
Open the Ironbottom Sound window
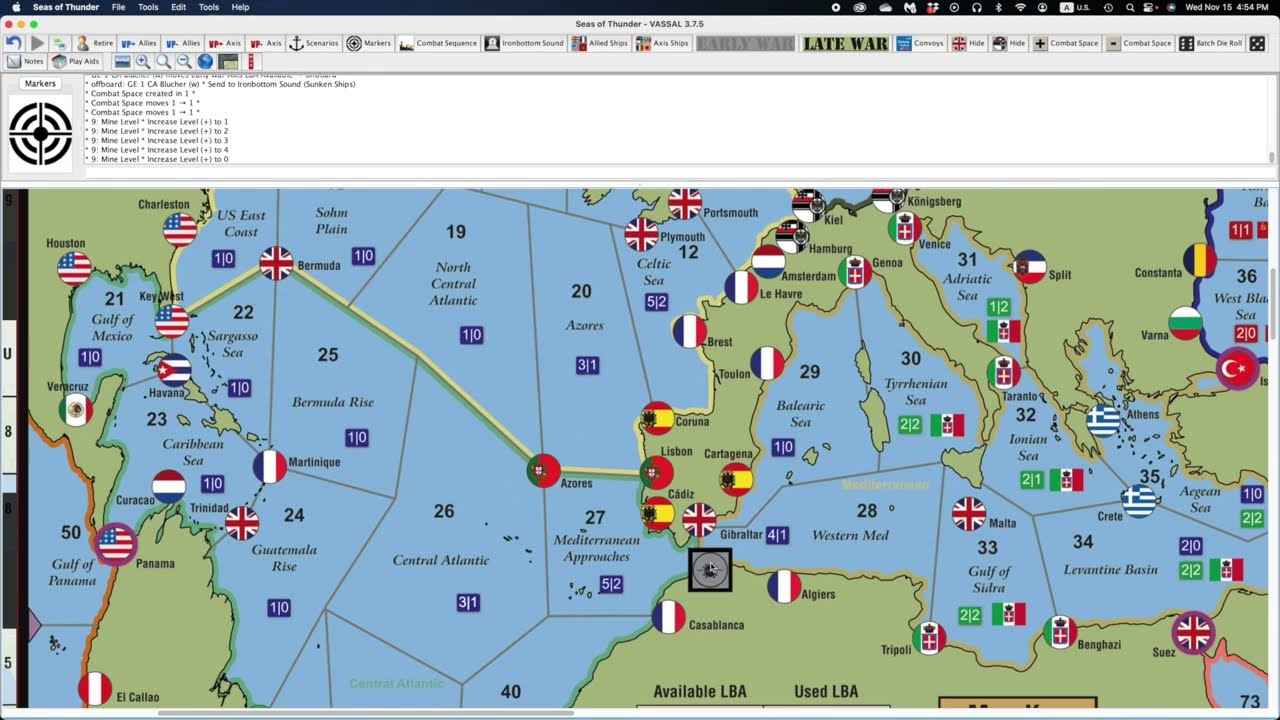coord(524,43)
